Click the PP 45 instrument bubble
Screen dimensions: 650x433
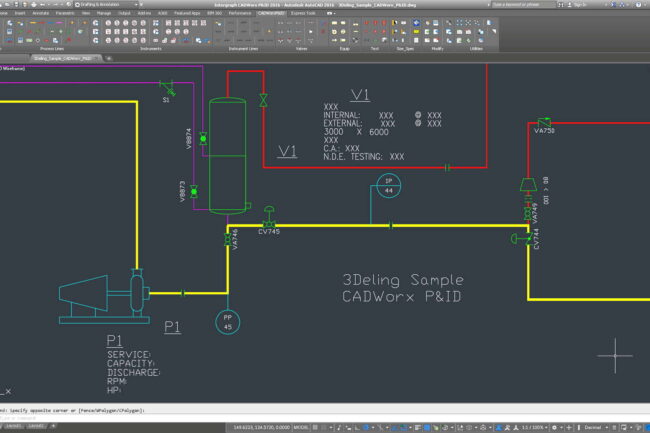coord(227,321)
